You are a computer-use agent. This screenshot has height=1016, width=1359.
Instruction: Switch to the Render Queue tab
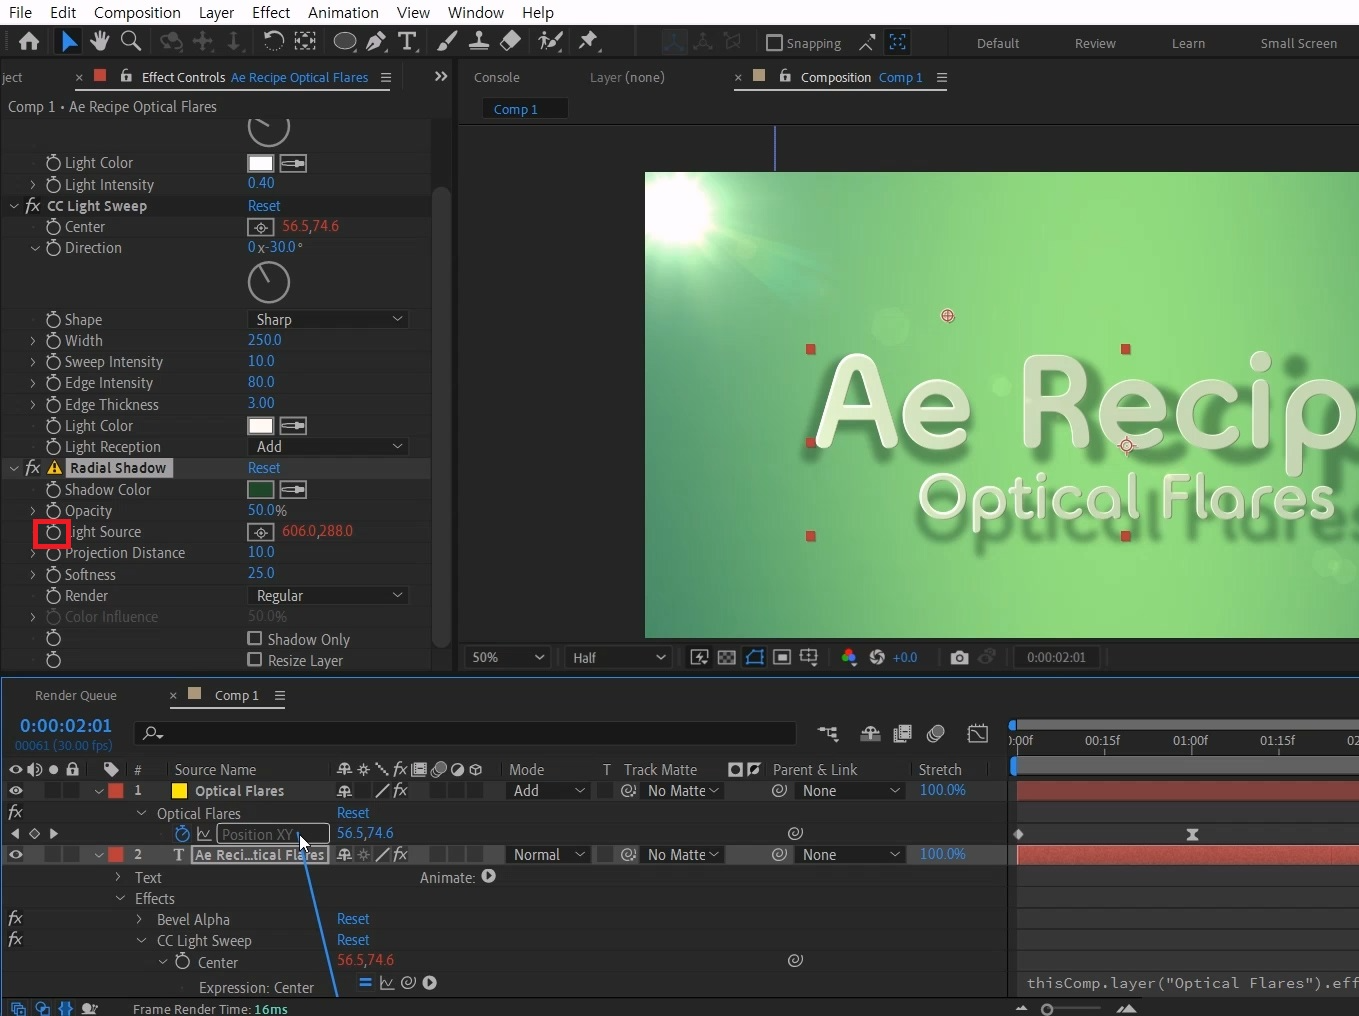point(76,695)
